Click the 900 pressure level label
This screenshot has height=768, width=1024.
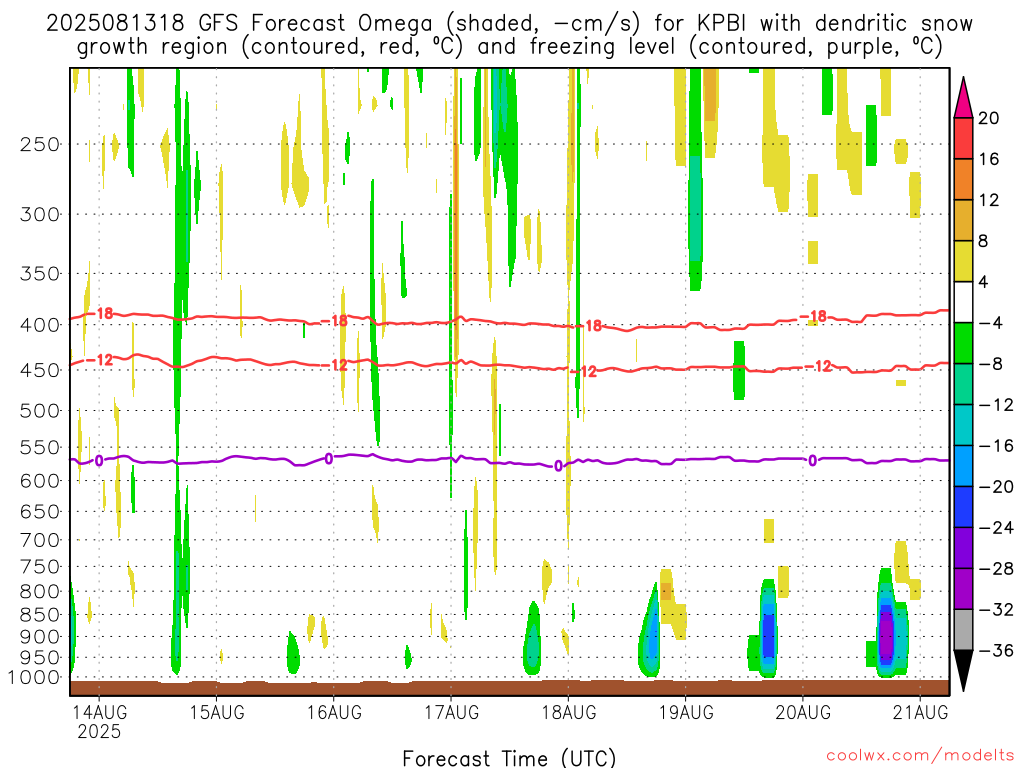click(40, 637)
